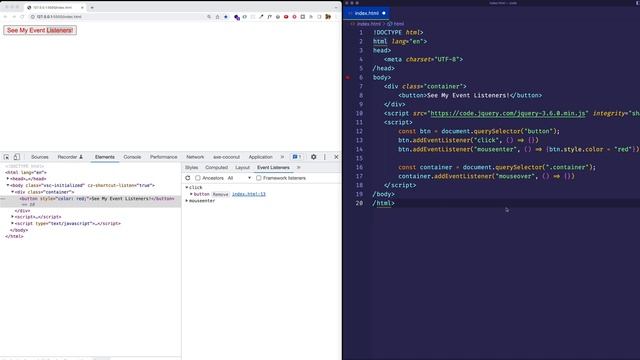The height and width of the screenshot is (360, 640).
Task: Click the first red circular extension icon
Action: (x=286, y=17)
